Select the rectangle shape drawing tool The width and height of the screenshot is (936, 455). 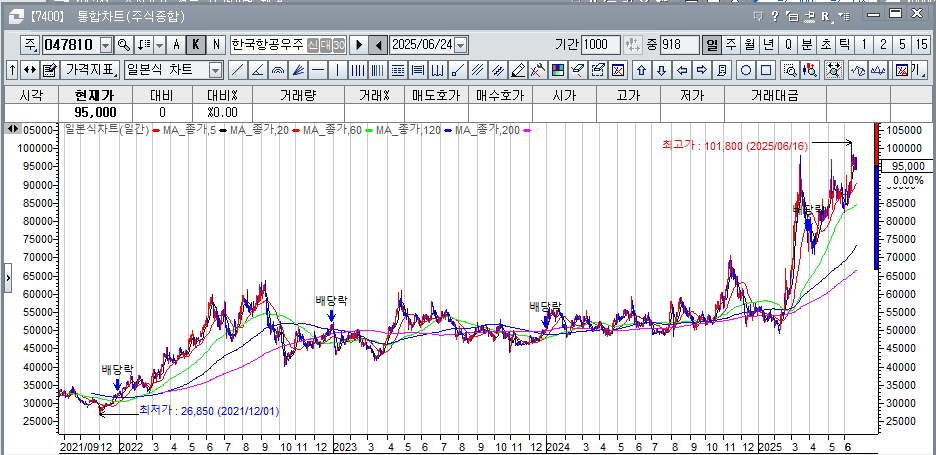(x=765, y=70)
